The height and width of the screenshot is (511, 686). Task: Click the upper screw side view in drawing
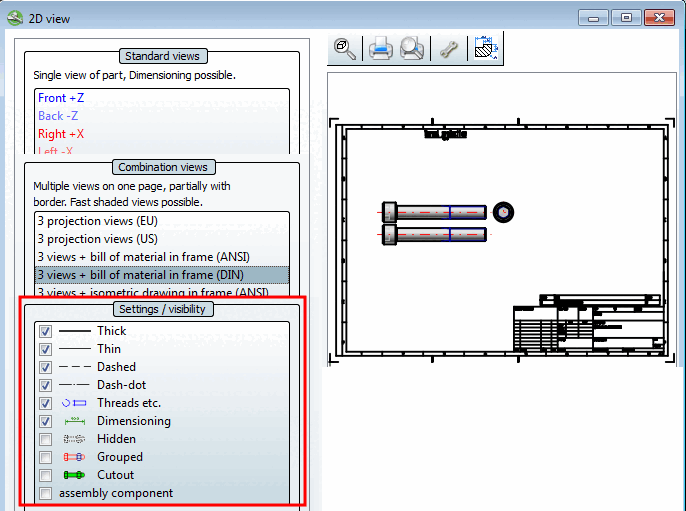pyautogui.click(x=434, y=212)
